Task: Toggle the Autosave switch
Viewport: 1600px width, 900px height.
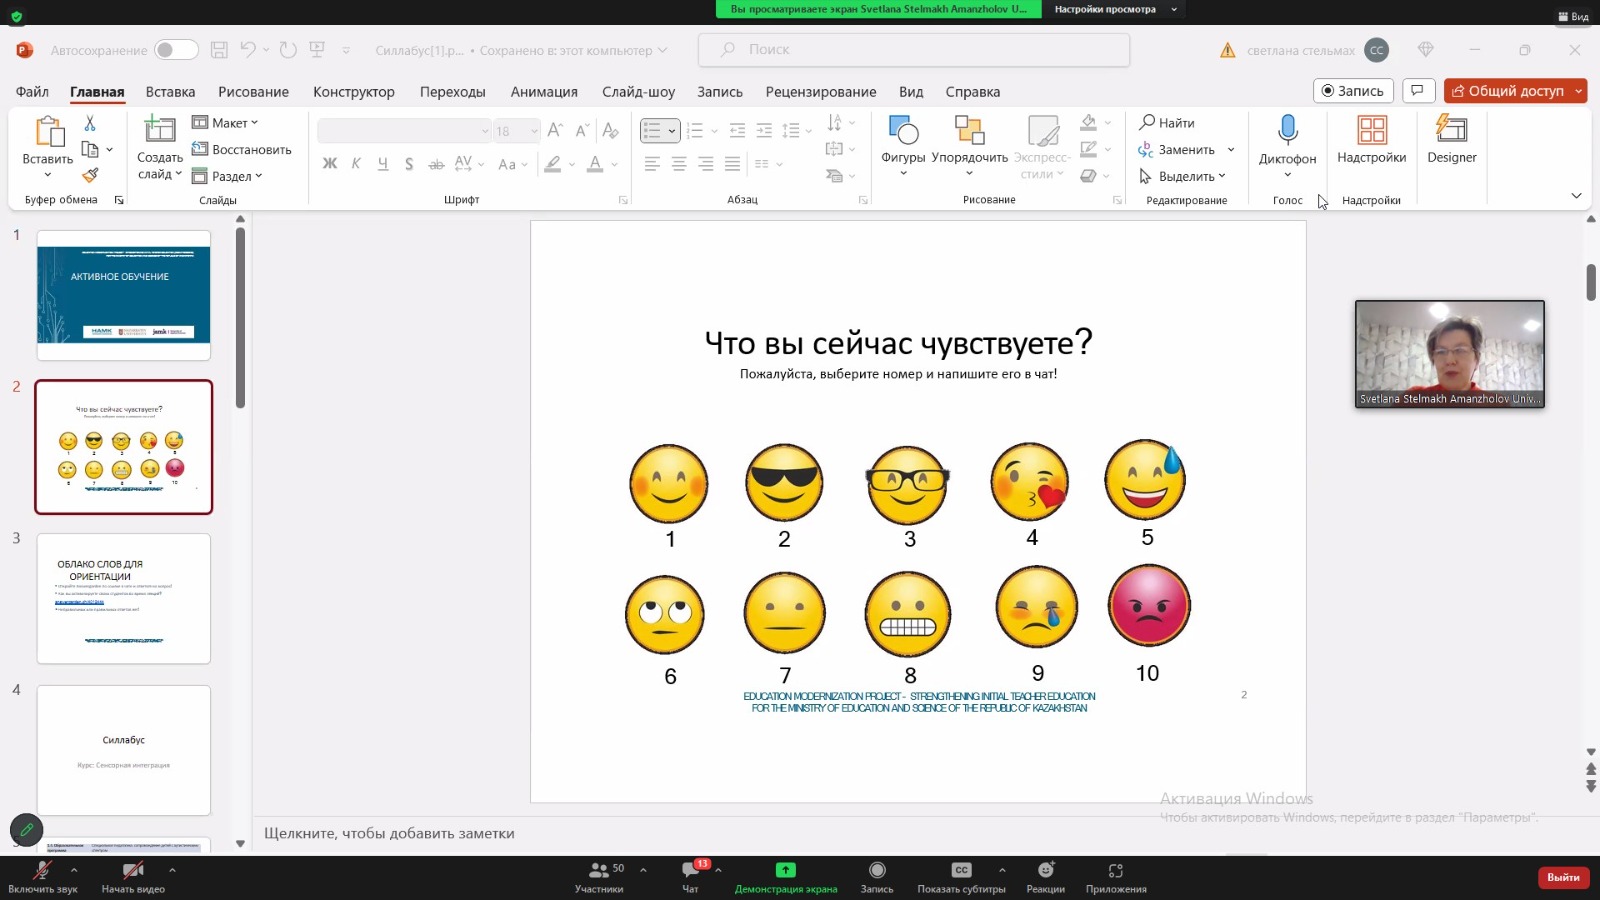Action: coord(176,50)
